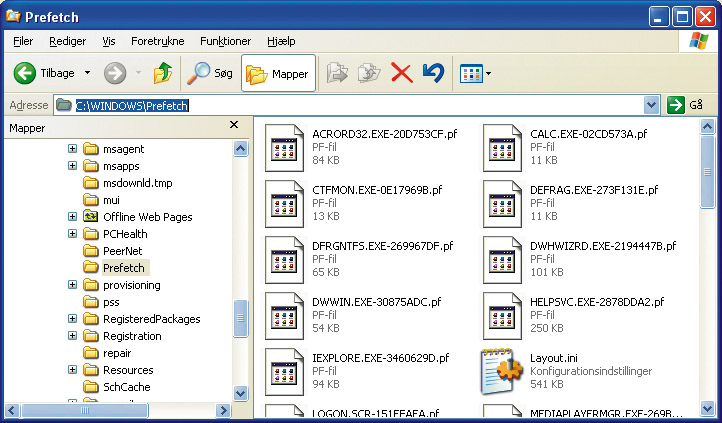Open the Funktioner menu
Viewport: 722px width, 423px height.
[225, 41]
